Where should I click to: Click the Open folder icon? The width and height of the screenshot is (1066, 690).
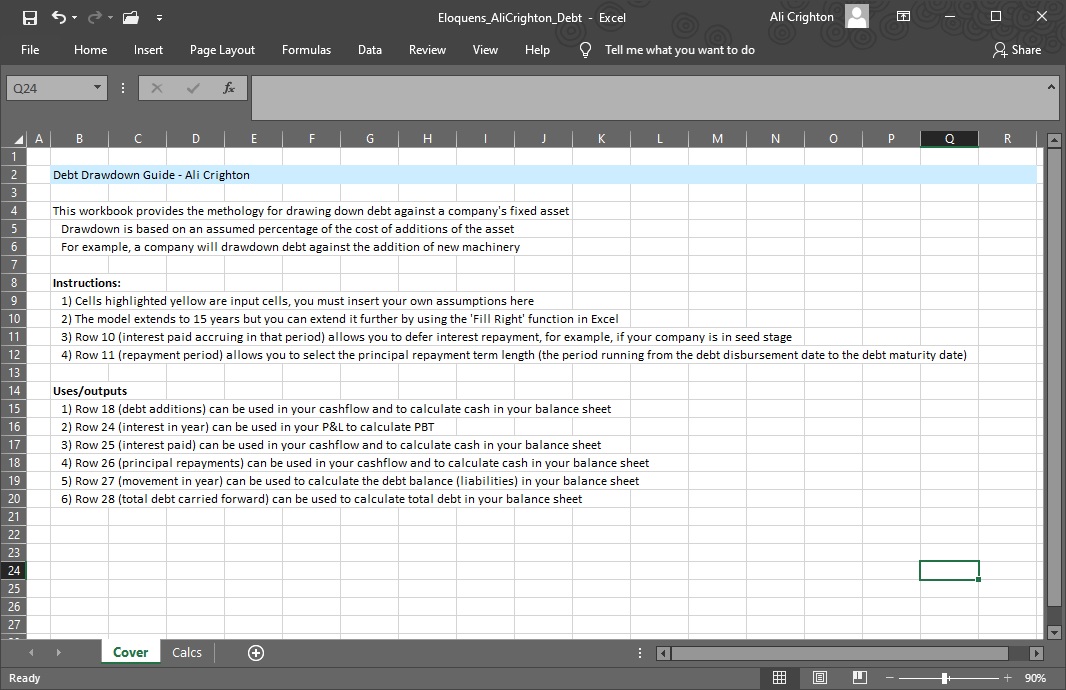coord(131,18)
